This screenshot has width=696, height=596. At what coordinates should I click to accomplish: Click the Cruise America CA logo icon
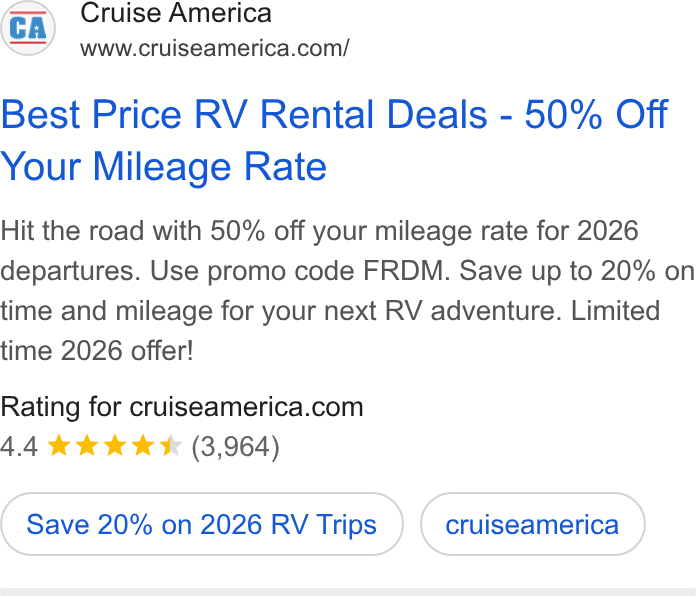tap(28, 28)
